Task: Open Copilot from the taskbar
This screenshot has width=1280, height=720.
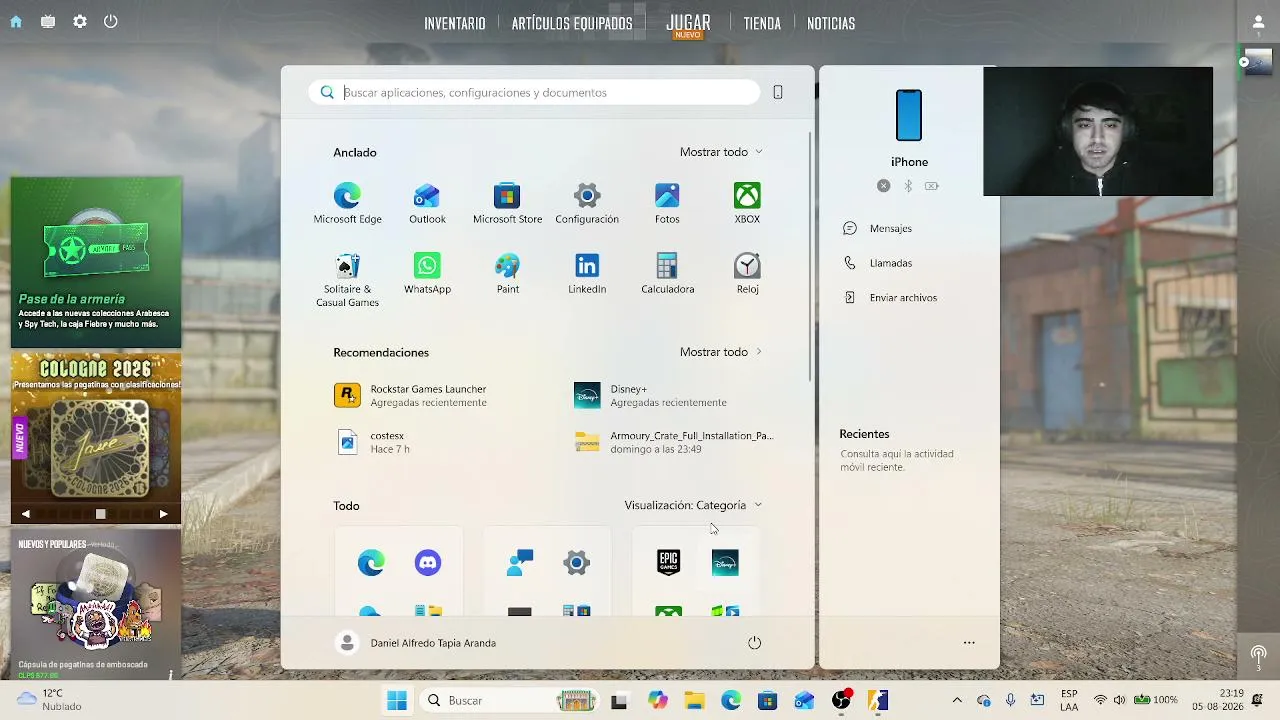Action: (x=657, y=700)
